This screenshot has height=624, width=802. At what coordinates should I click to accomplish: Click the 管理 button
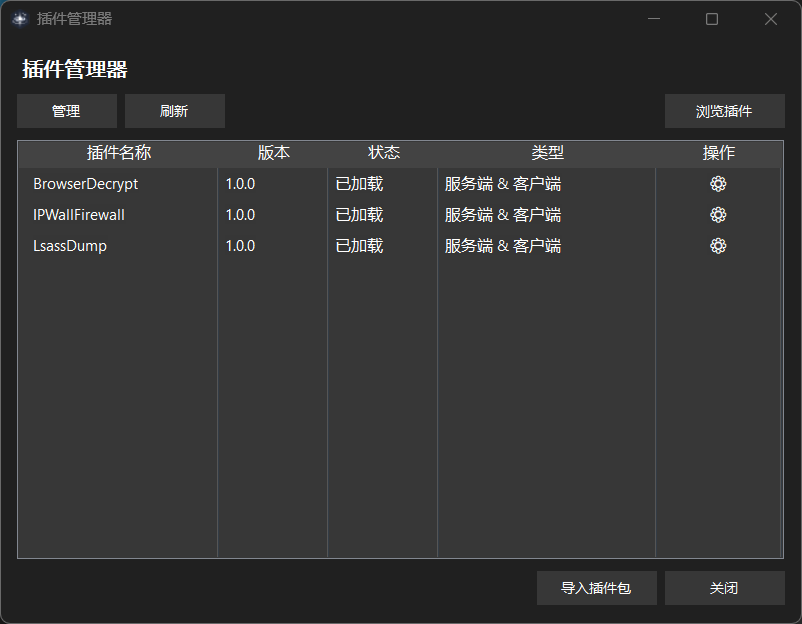[x=67, y=111]
